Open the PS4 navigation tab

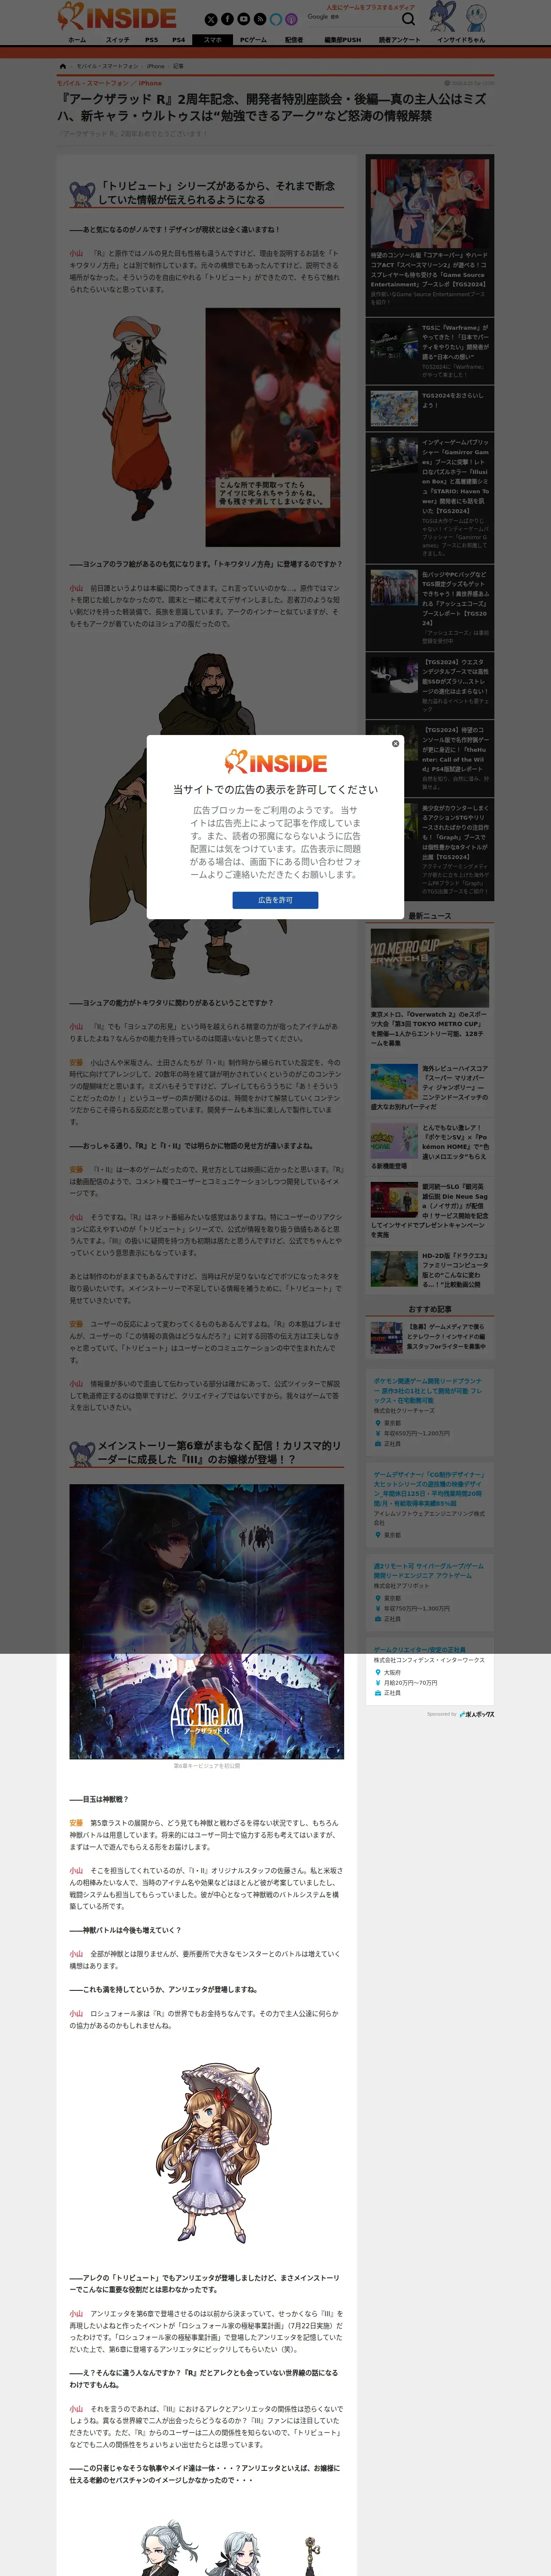179,40
